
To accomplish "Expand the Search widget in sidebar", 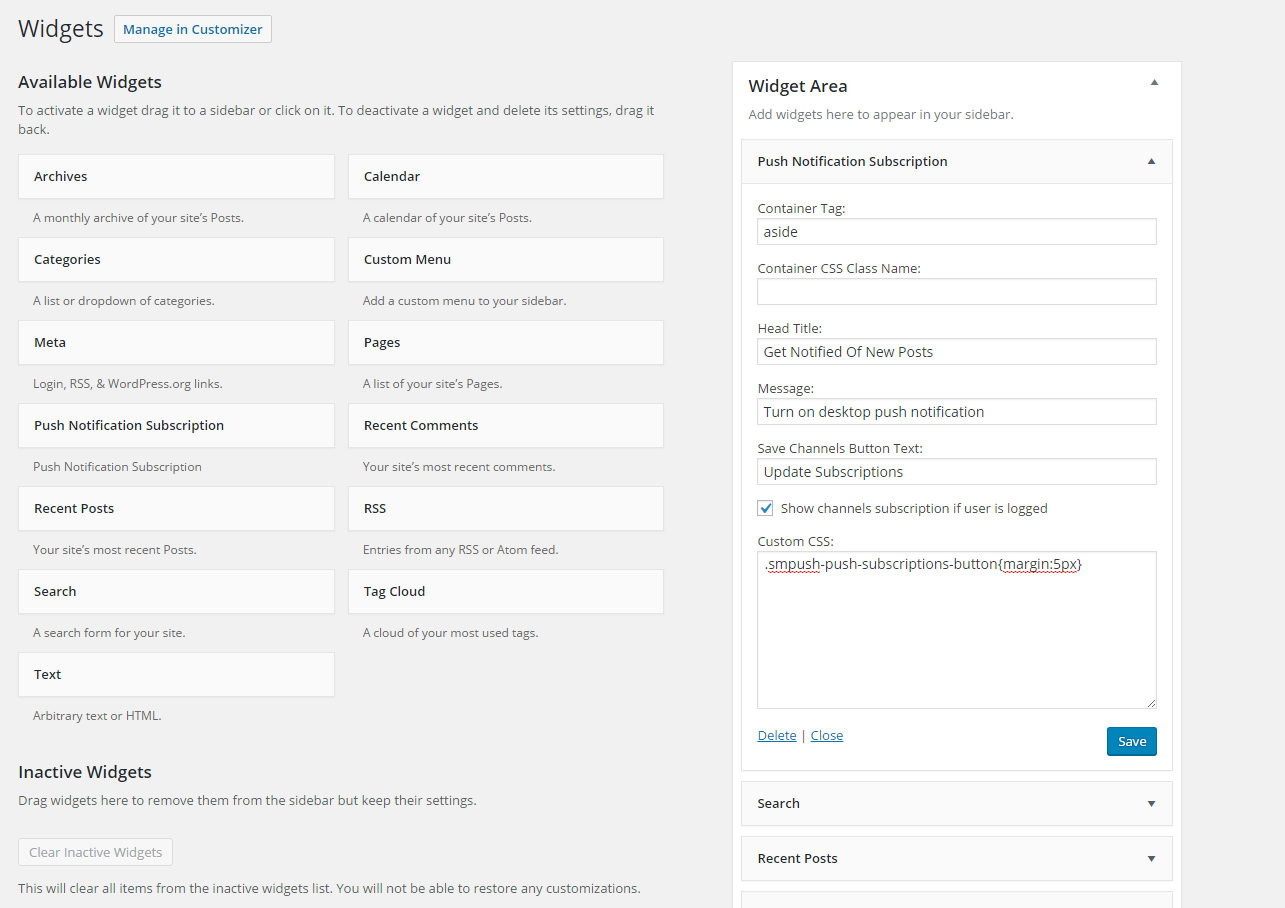I will coord(1151,803).
